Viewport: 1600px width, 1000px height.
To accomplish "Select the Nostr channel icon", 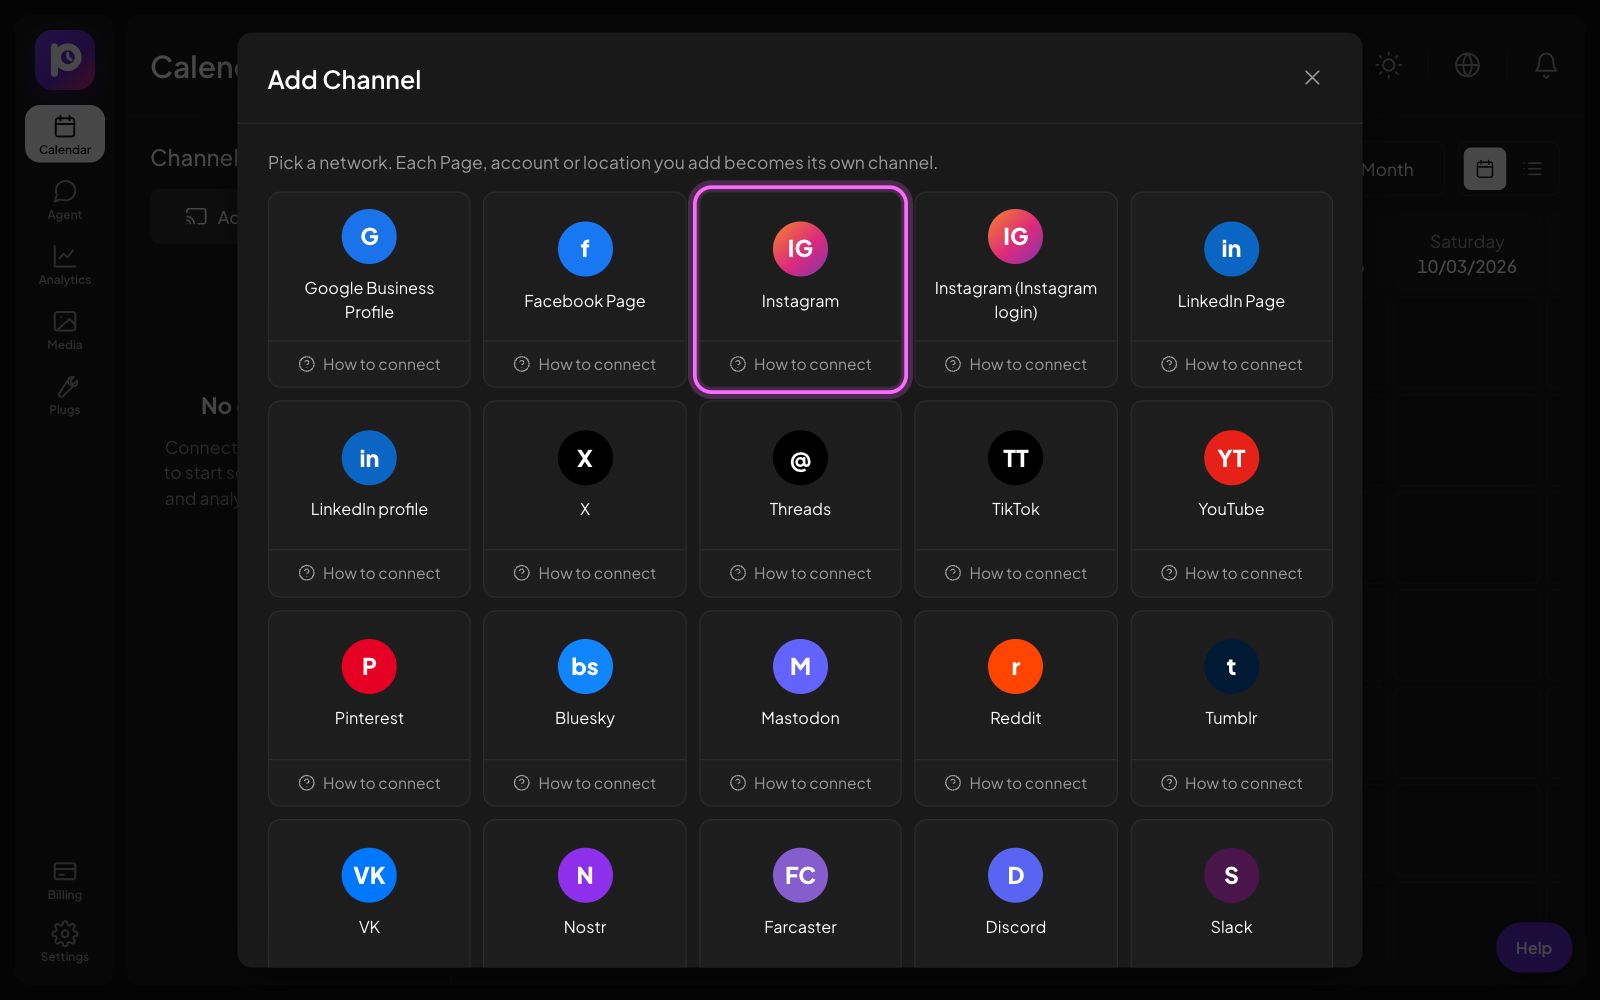I will (x=585, y=876).
